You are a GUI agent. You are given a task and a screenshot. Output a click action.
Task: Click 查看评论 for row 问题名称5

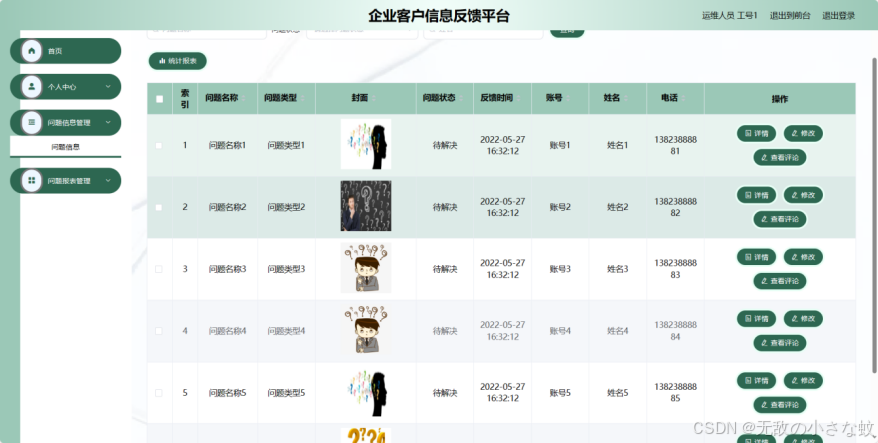(779, 405)
